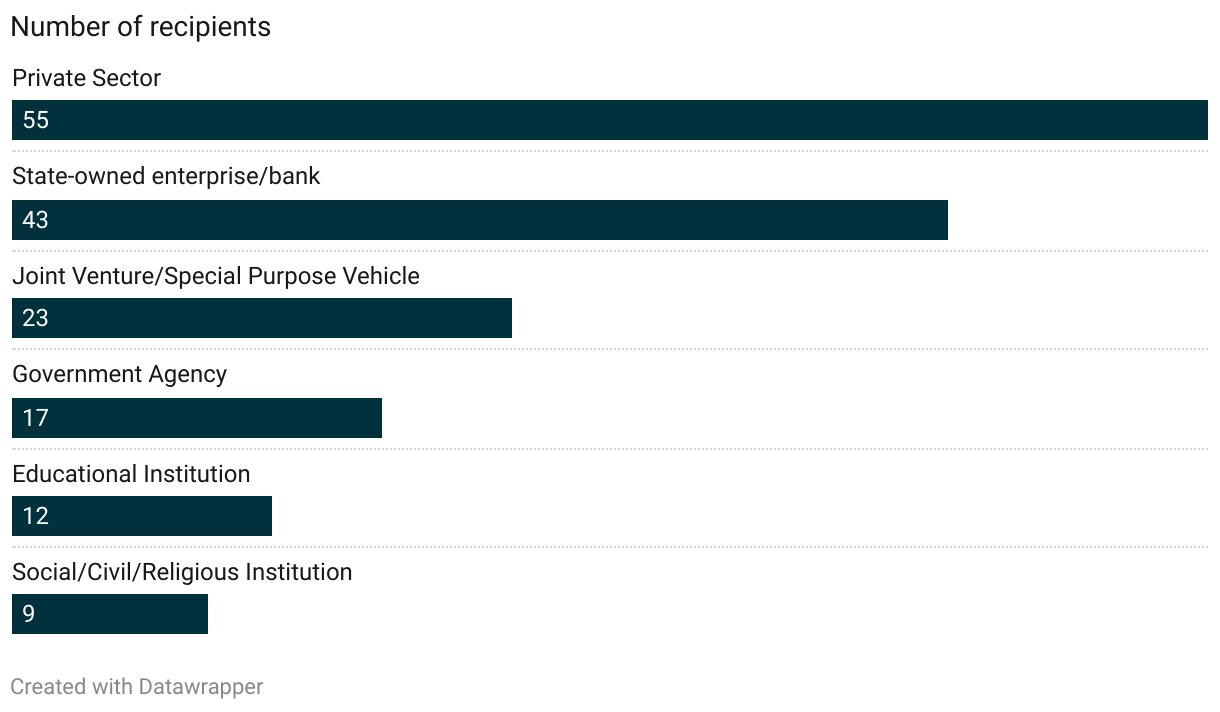Select the Private Sector category label

[x=86, y=78]
